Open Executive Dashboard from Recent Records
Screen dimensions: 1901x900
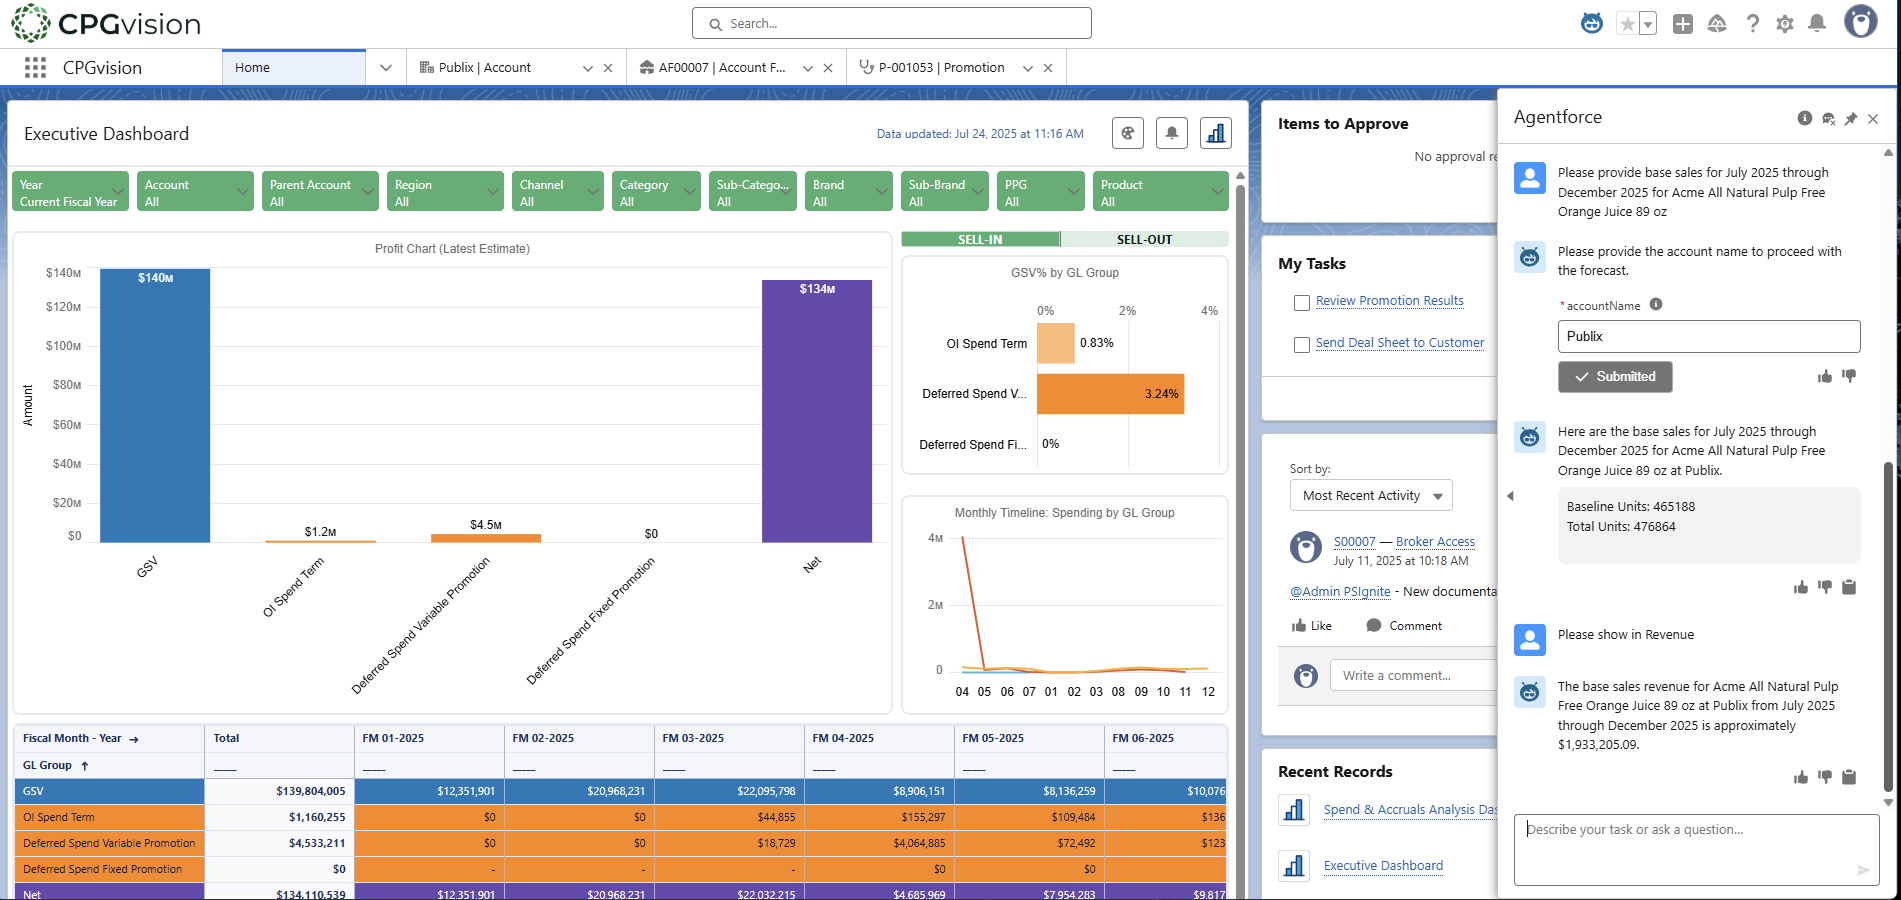pos(1383,866)
